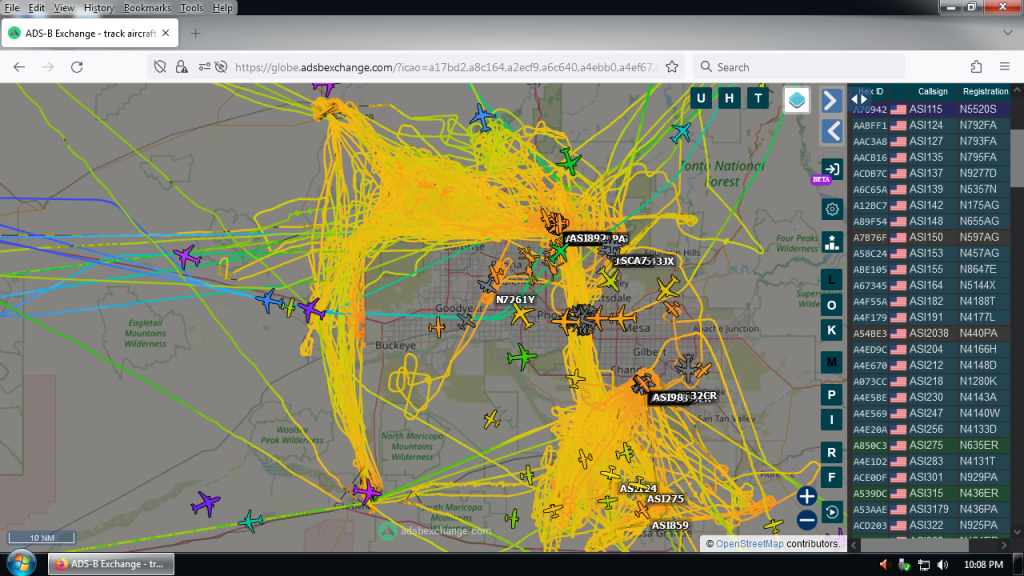Sort by the Registration column header

click(984, 91)
